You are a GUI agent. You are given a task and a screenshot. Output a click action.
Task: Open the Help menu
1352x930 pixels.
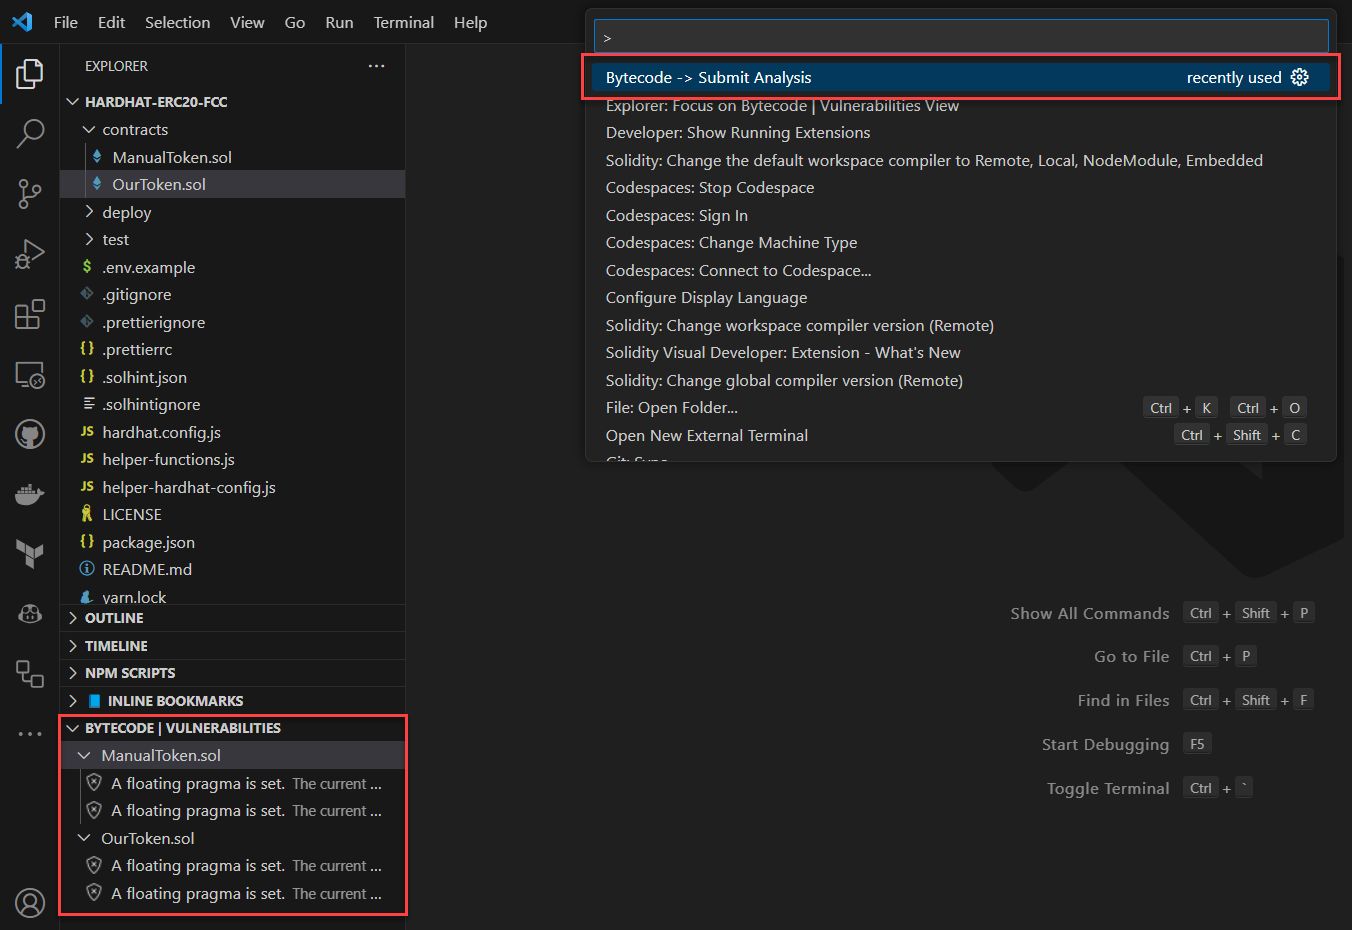tap(470, 22)
